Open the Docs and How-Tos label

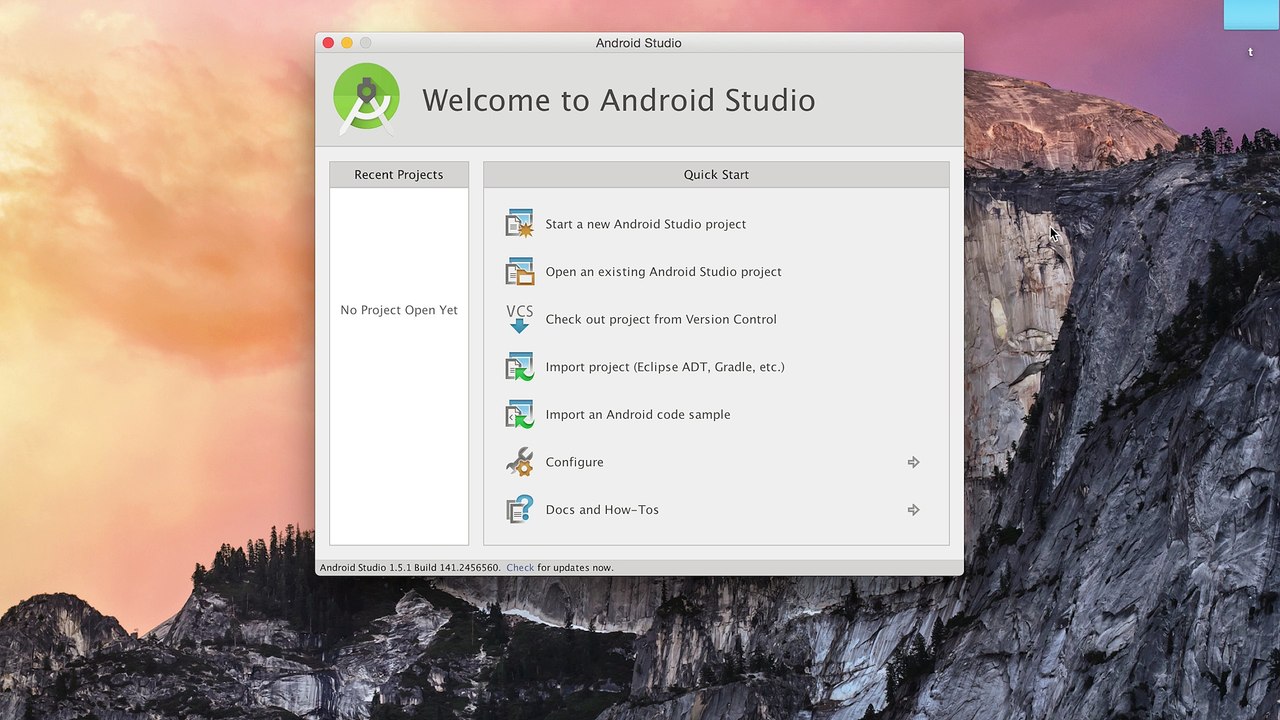pyautogui.click(x=602, y=510)
